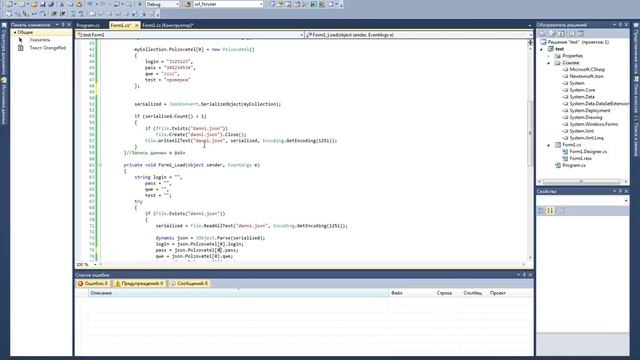This screenshot has width=640, height=360.
Task: Toggle the Ошибок: 0 errors filter
Action: coord(93,283)
